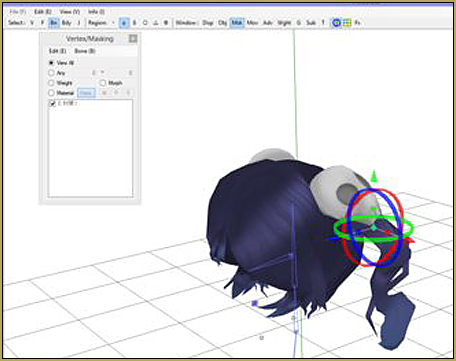Click the Fx effects toolbar button
The image size is (456, 361).
[357, 23]
